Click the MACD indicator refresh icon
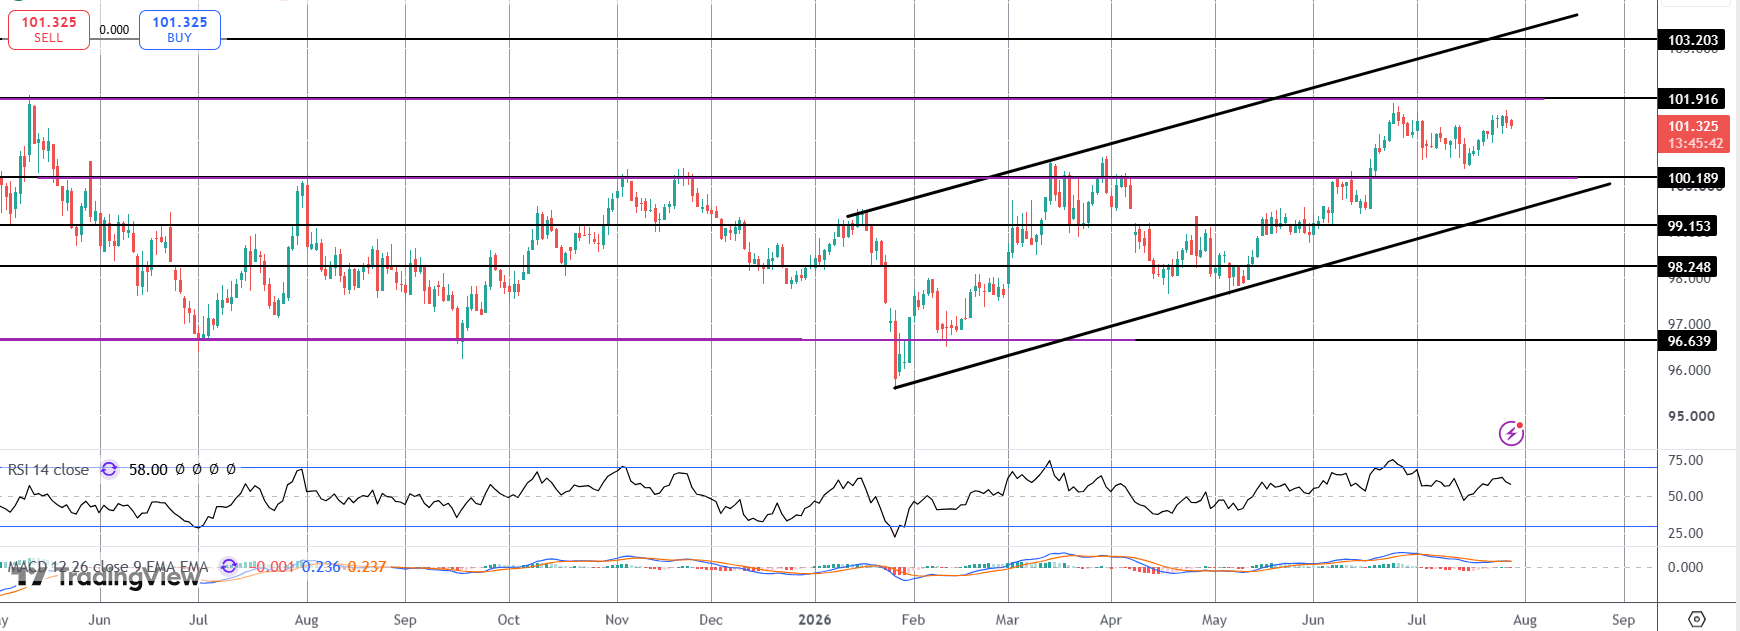Viewport: 1740px width, 631px height. coord(228,567)
